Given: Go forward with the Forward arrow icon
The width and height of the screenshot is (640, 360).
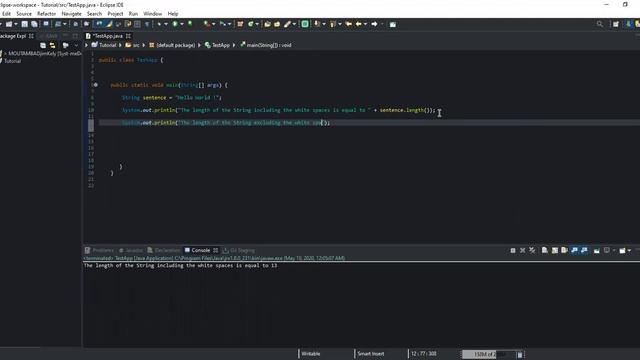Looking at the screenshot, I should (x=374, y=24).
